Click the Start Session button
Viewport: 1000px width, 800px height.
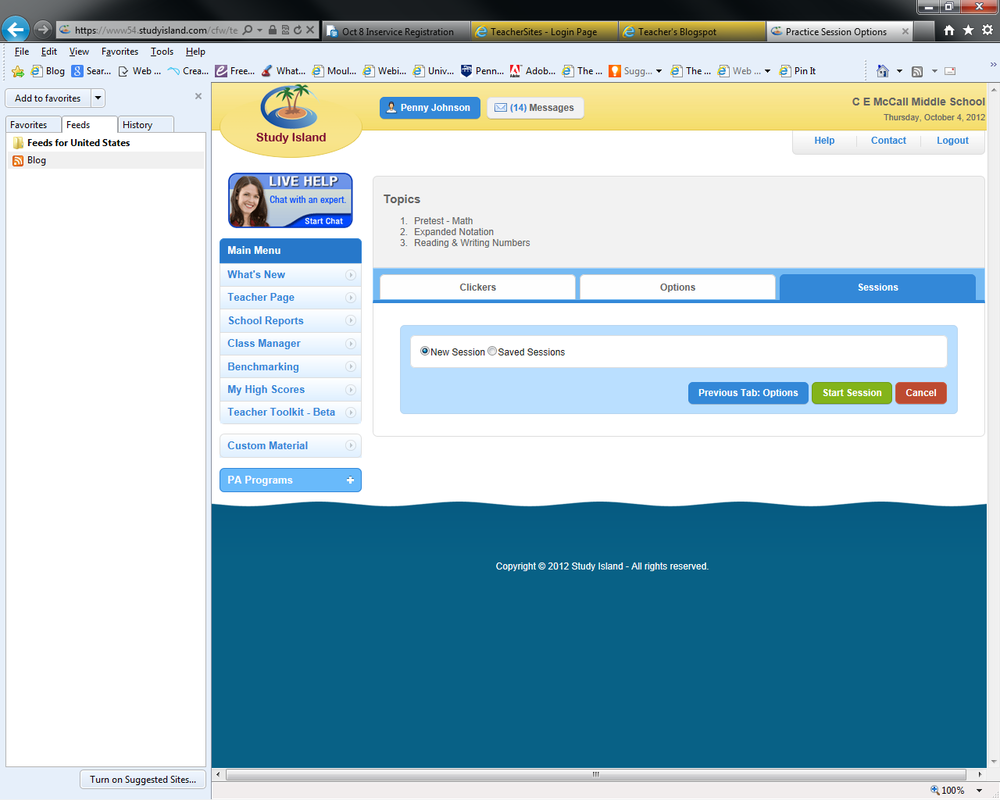coord(851,393)
